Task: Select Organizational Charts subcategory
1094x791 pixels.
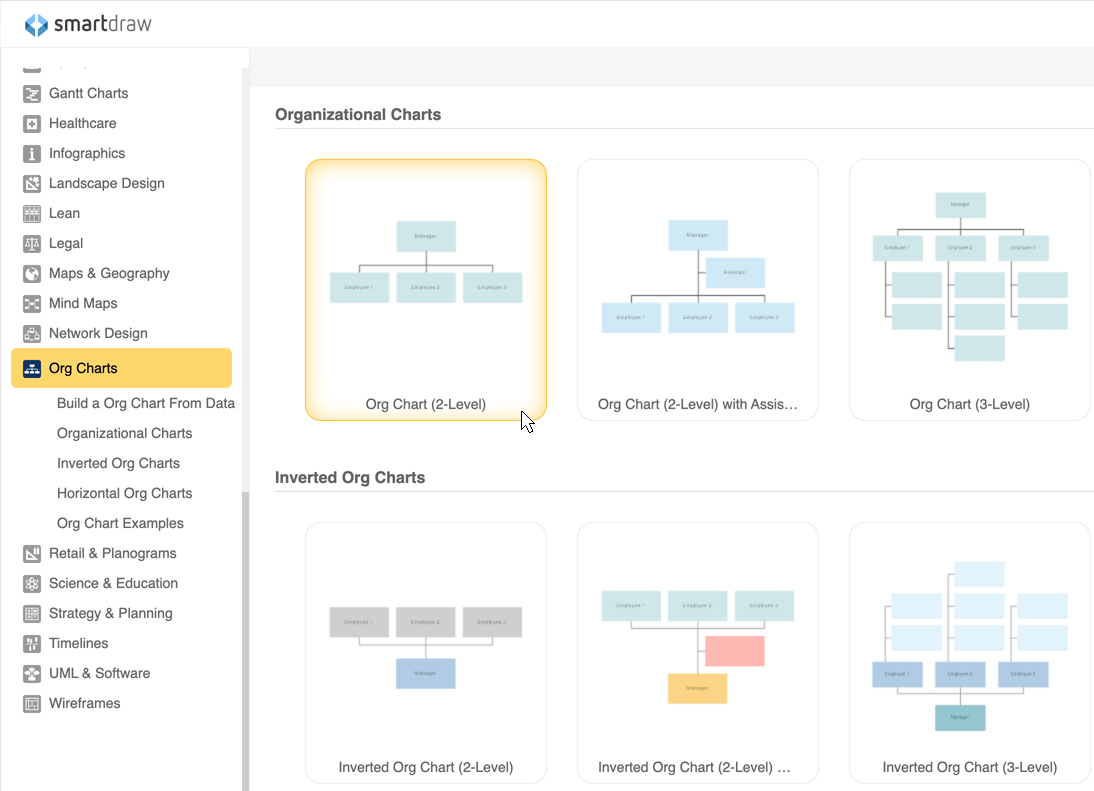Action: click(124, 433)
